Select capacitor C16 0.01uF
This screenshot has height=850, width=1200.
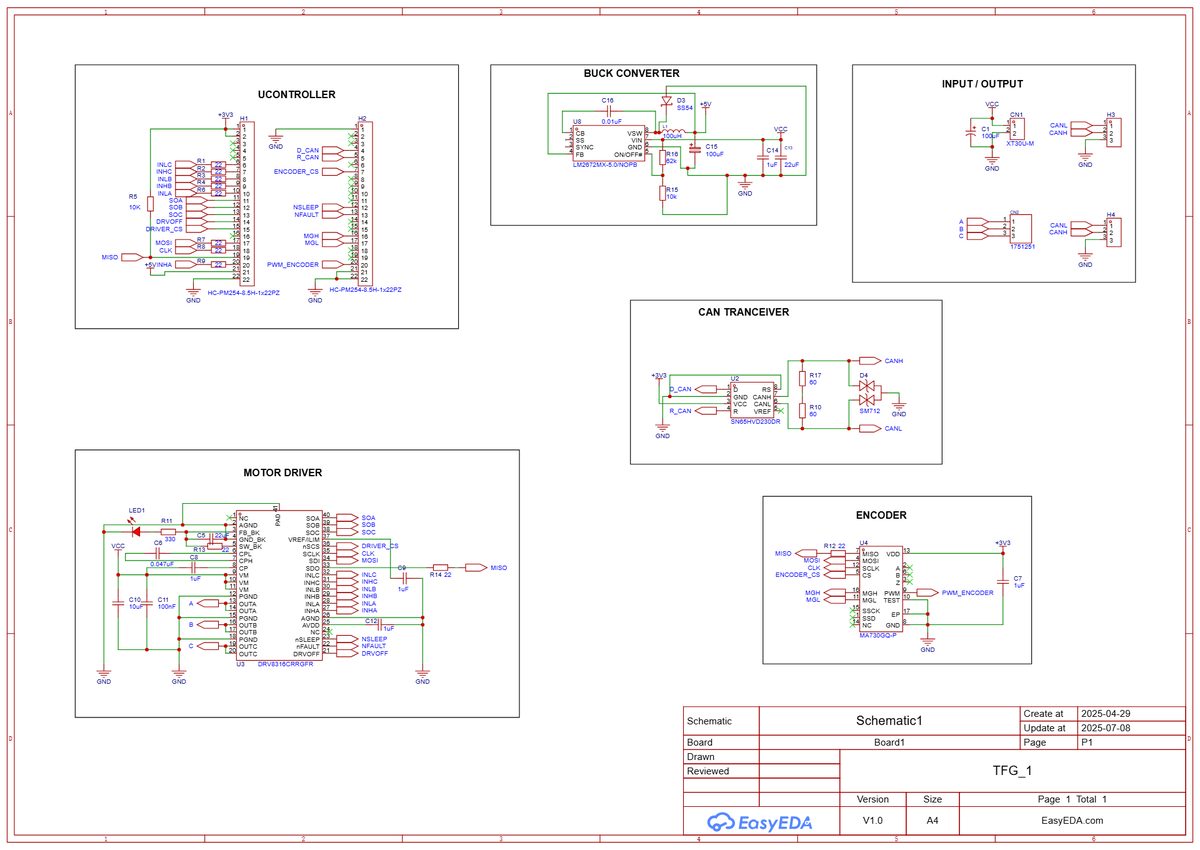point(607,111)
